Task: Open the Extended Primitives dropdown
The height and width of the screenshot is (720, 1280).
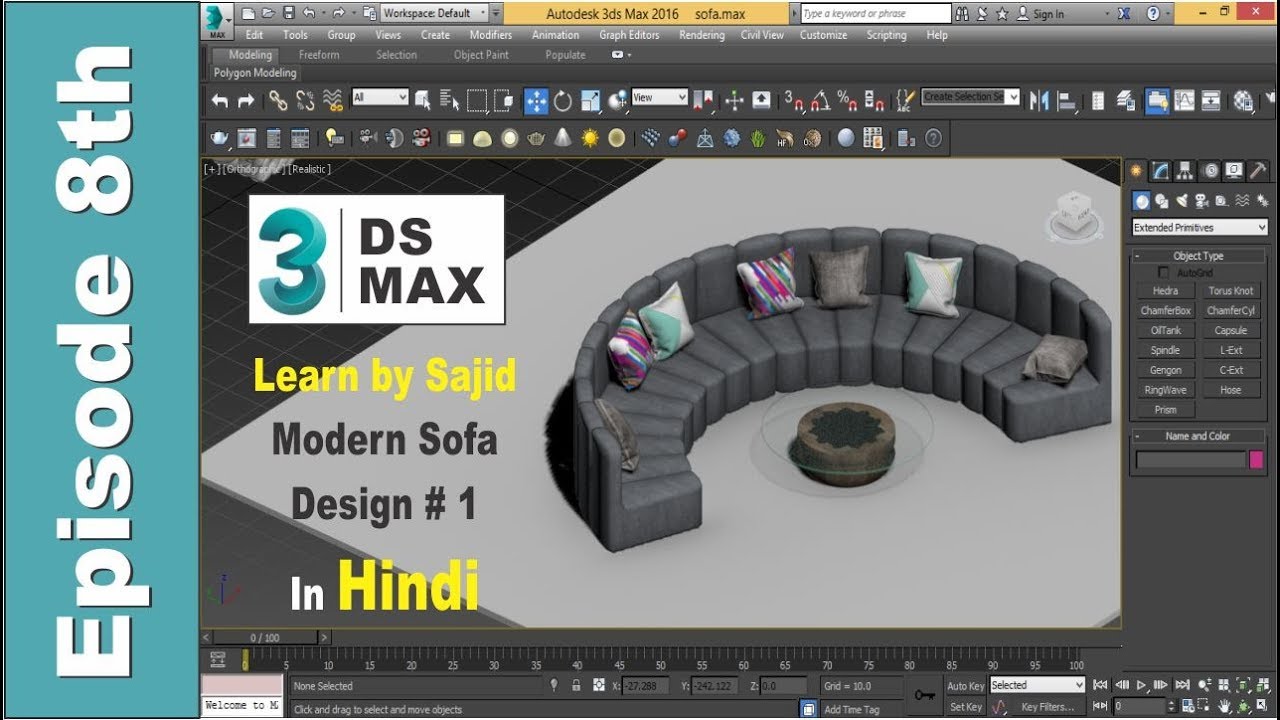Action: point(1200,228)
